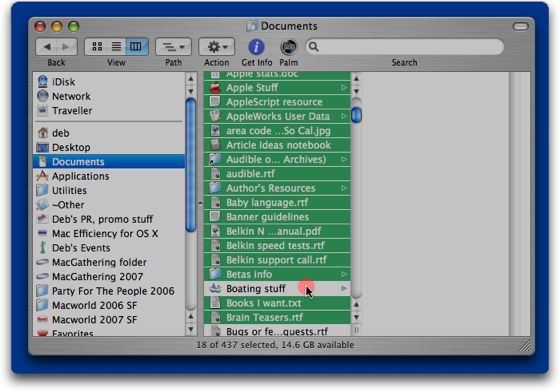Image resolution: width=560 pixels, height=392 pixels.
Task: Select MacGathering folder in sidebar
Action: tap(109, 262)
